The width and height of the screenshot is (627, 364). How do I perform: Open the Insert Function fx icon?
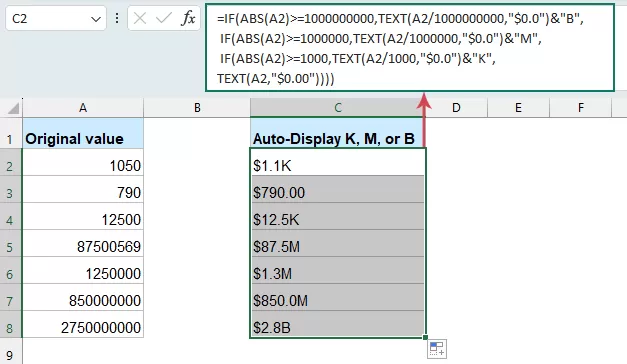tap(188, 18)
